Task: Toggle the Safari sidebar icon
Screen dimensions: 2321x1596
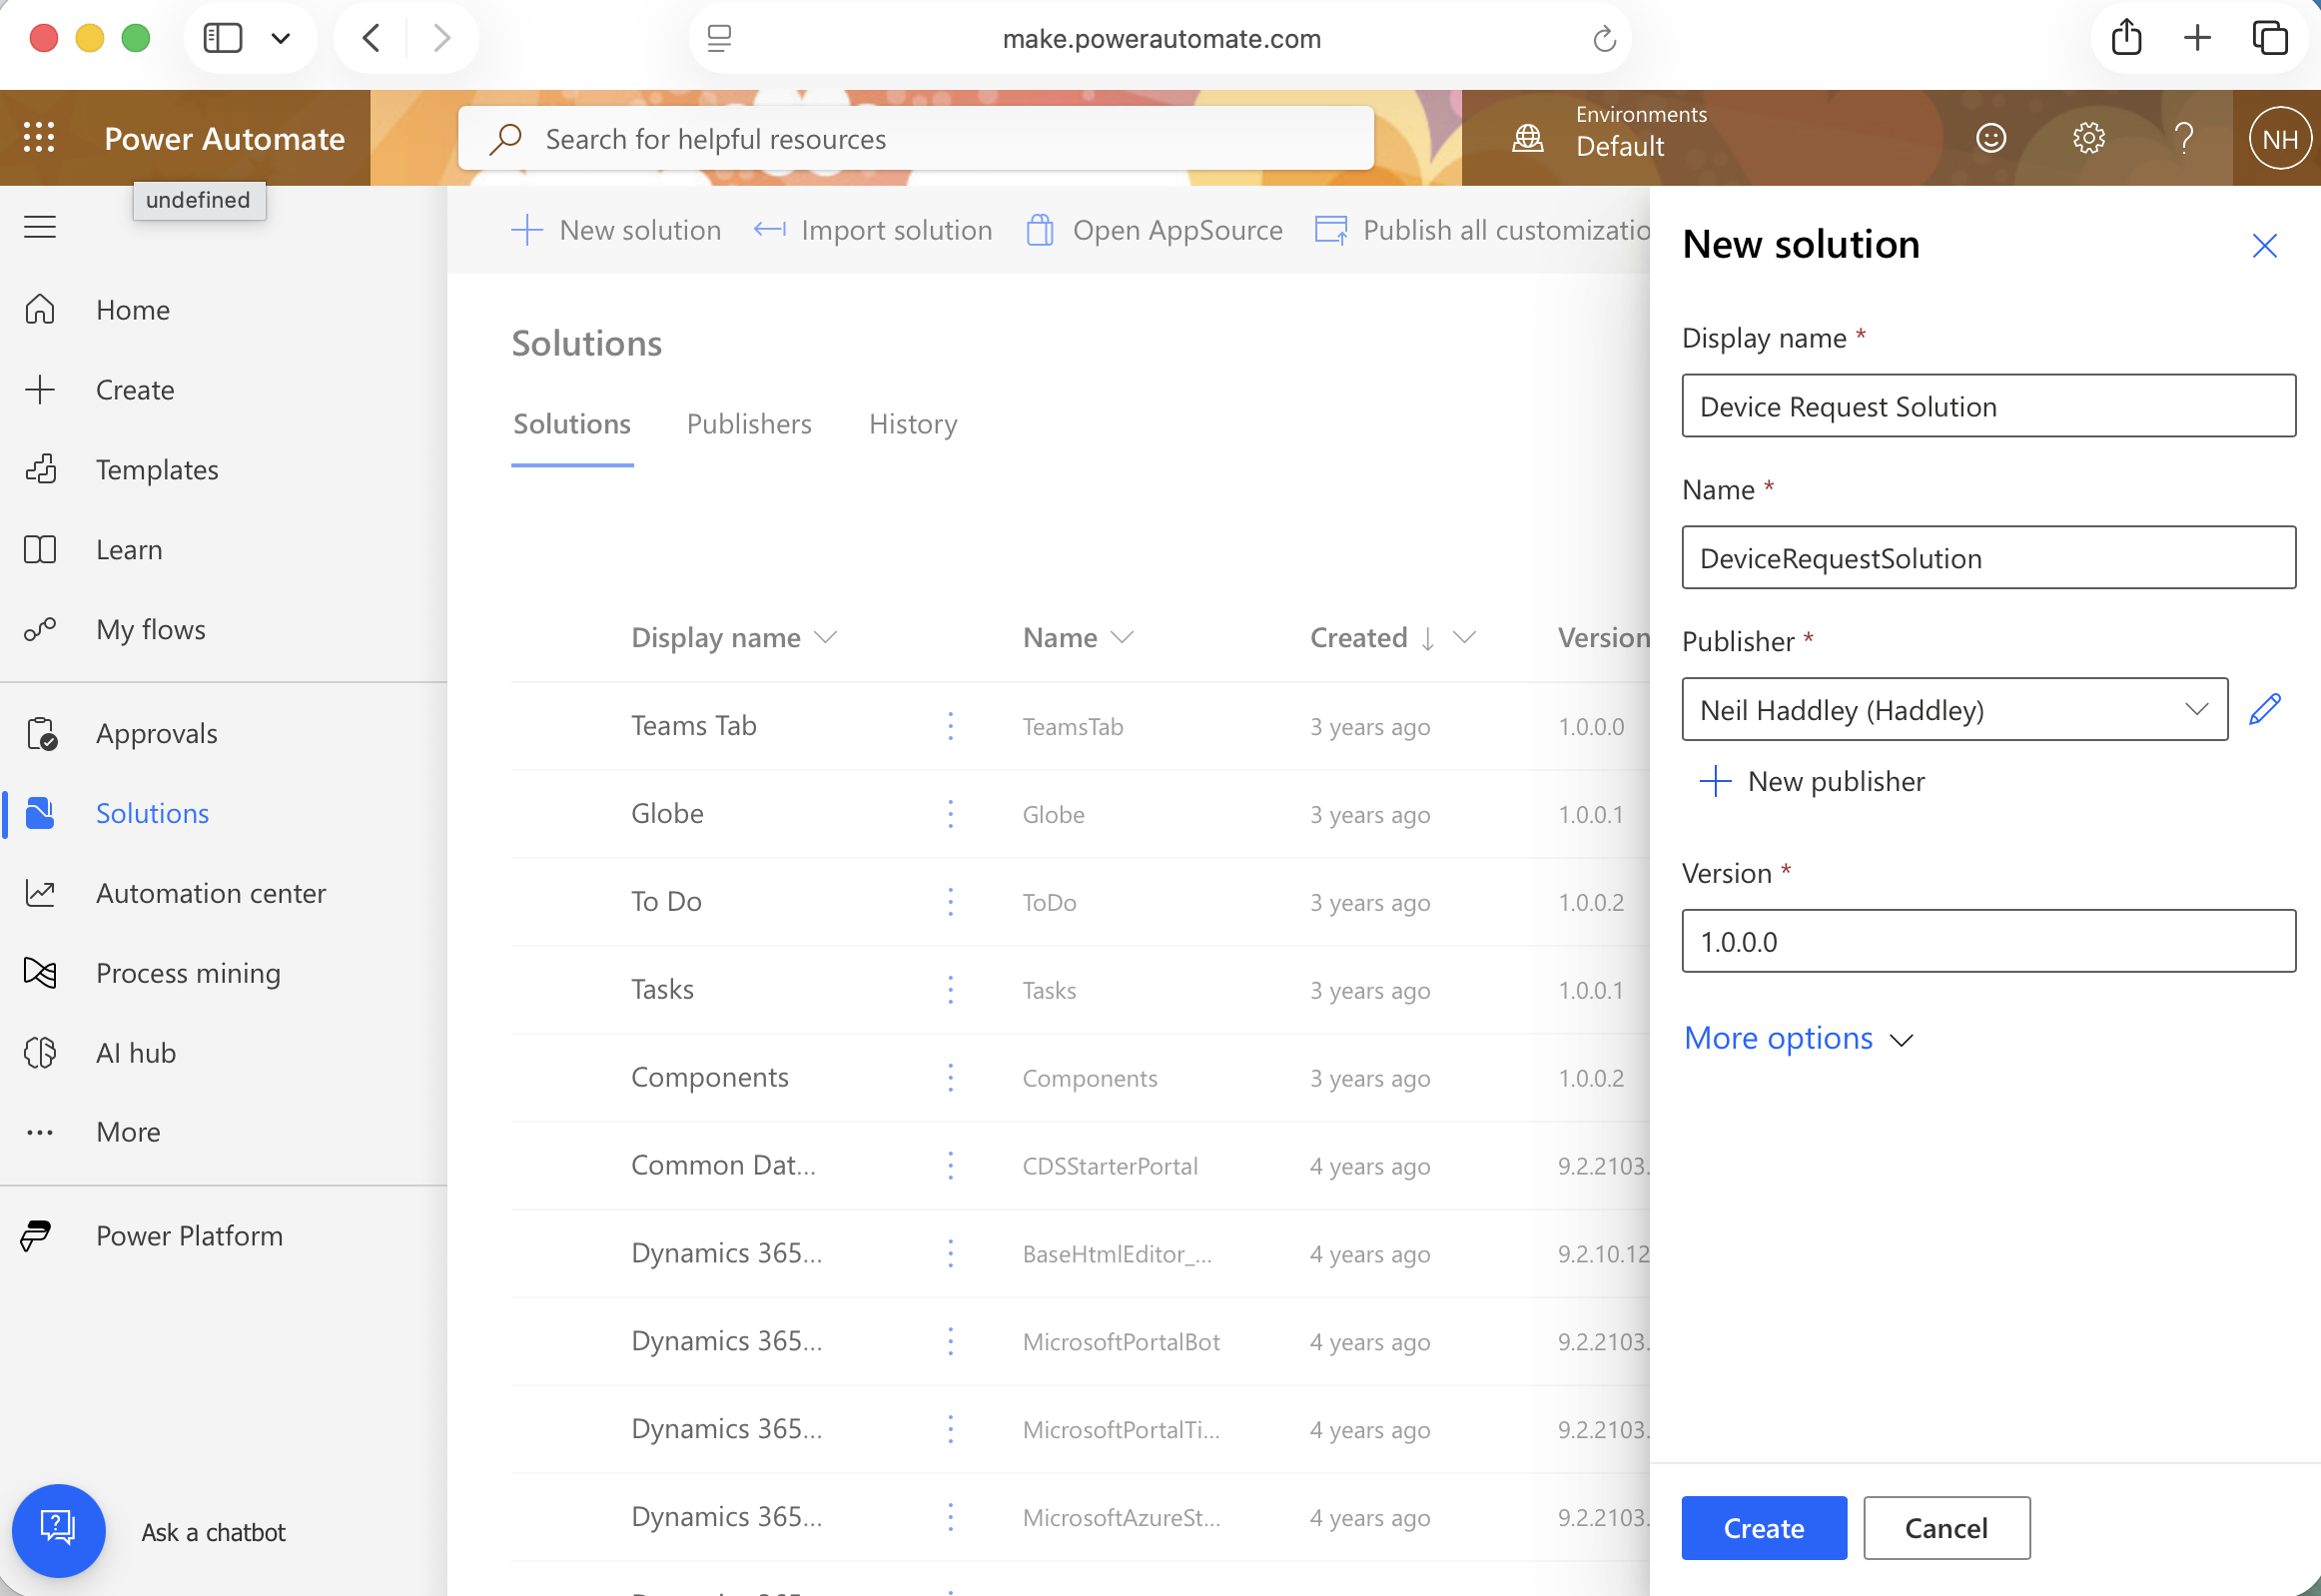Action: (x=222, y=38)
